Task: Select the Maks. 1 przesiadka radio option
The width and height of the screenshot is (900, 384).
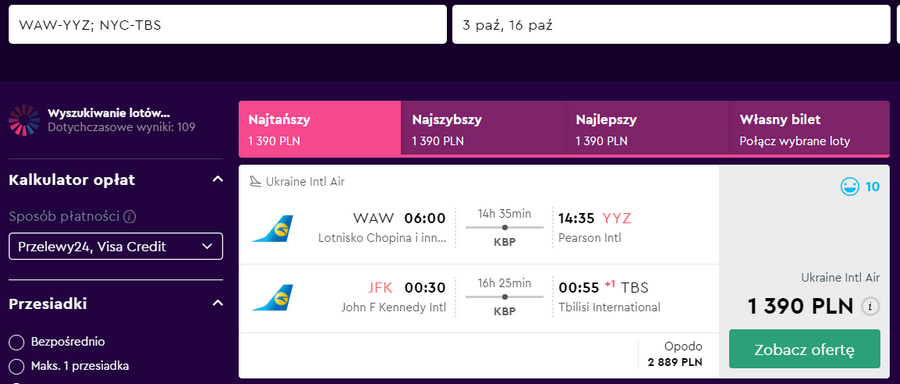Action: (x=17, y=366)
